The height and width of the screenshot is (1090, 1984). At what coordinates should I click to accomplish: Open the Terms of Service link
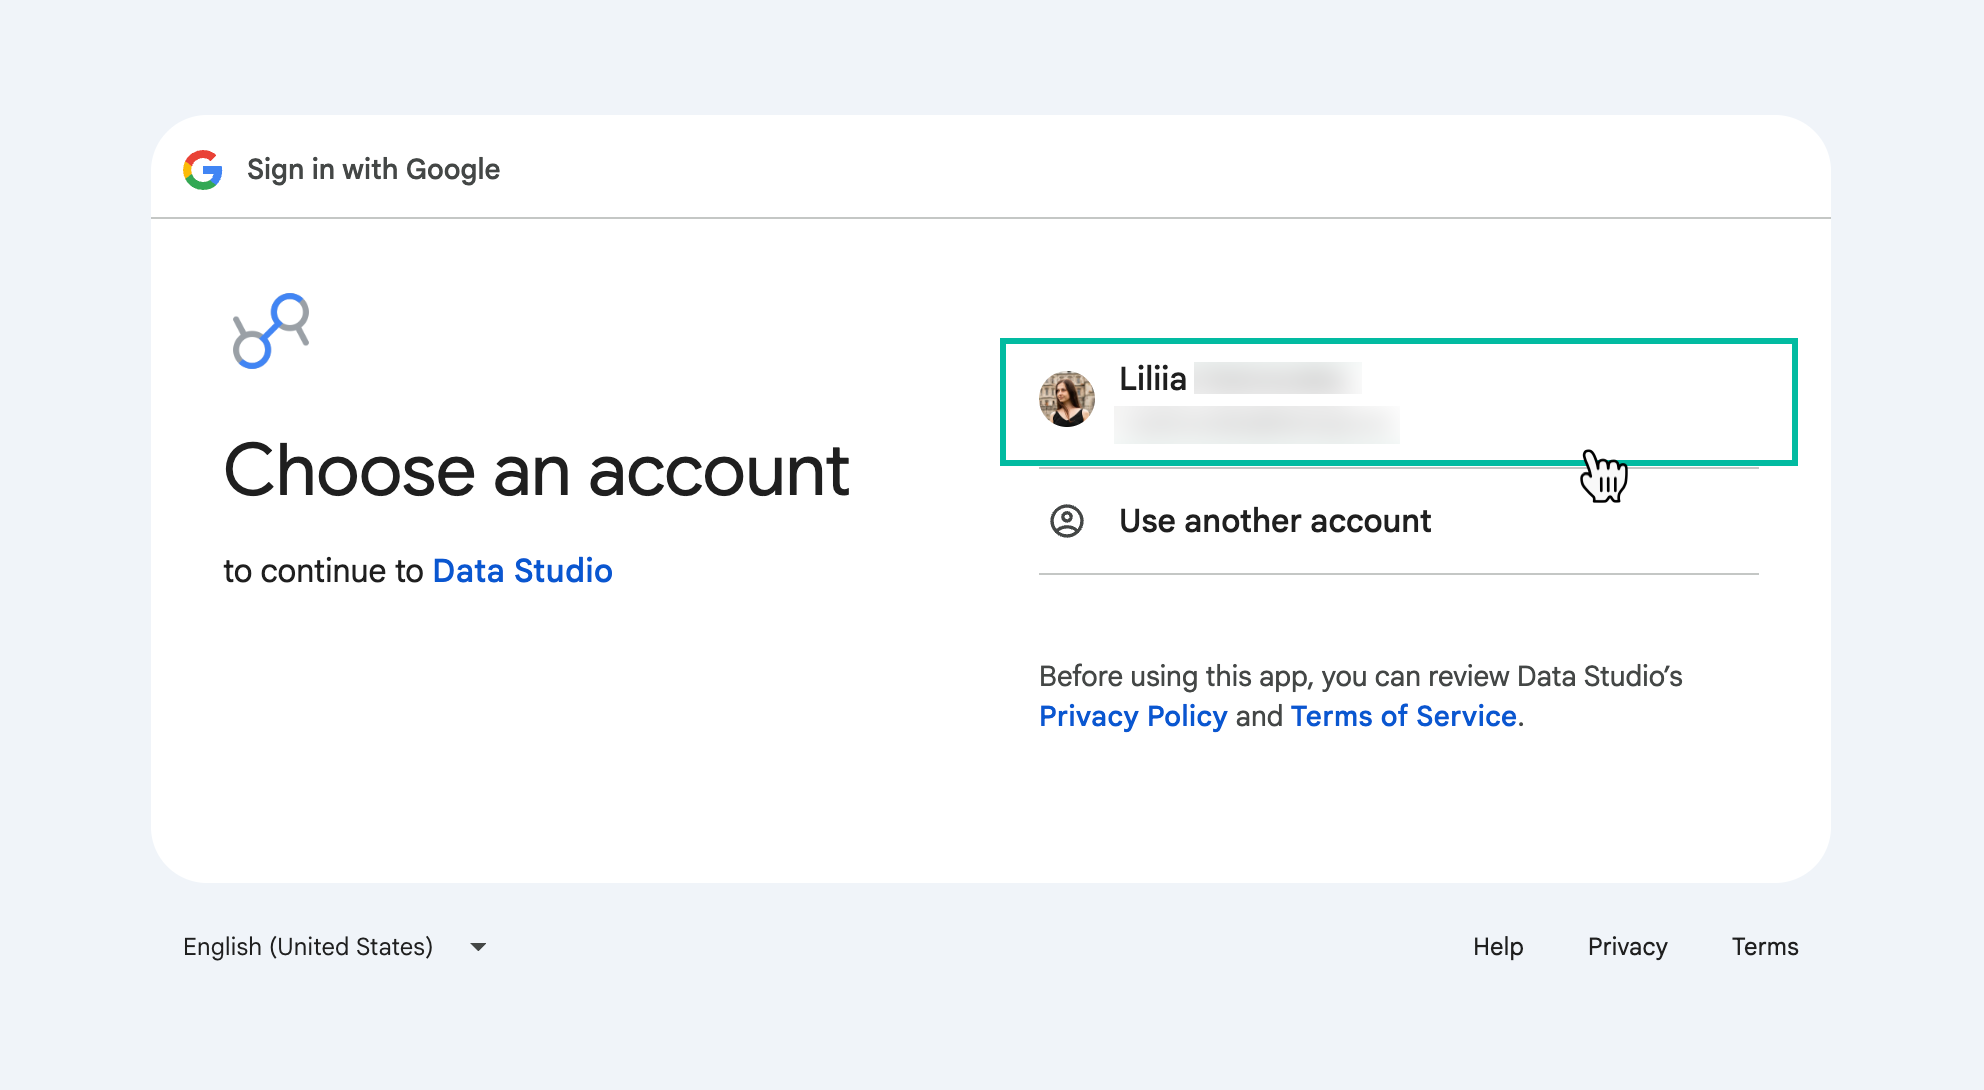pos(1404,716)
